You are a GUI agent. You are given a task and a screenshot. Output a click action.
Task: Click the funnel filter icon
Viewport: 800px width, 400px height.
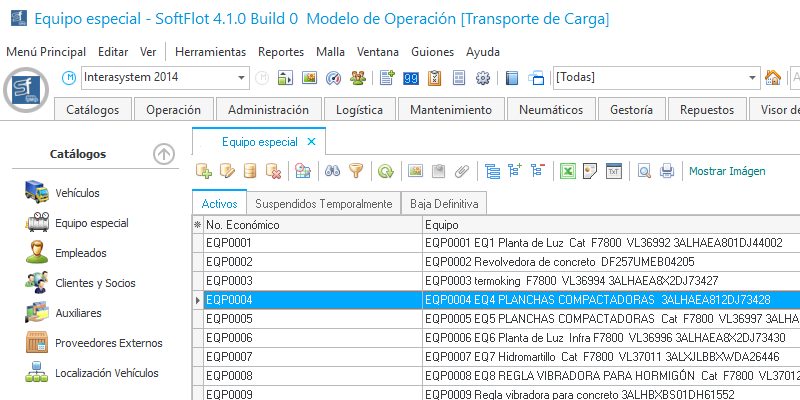point(356,171)
